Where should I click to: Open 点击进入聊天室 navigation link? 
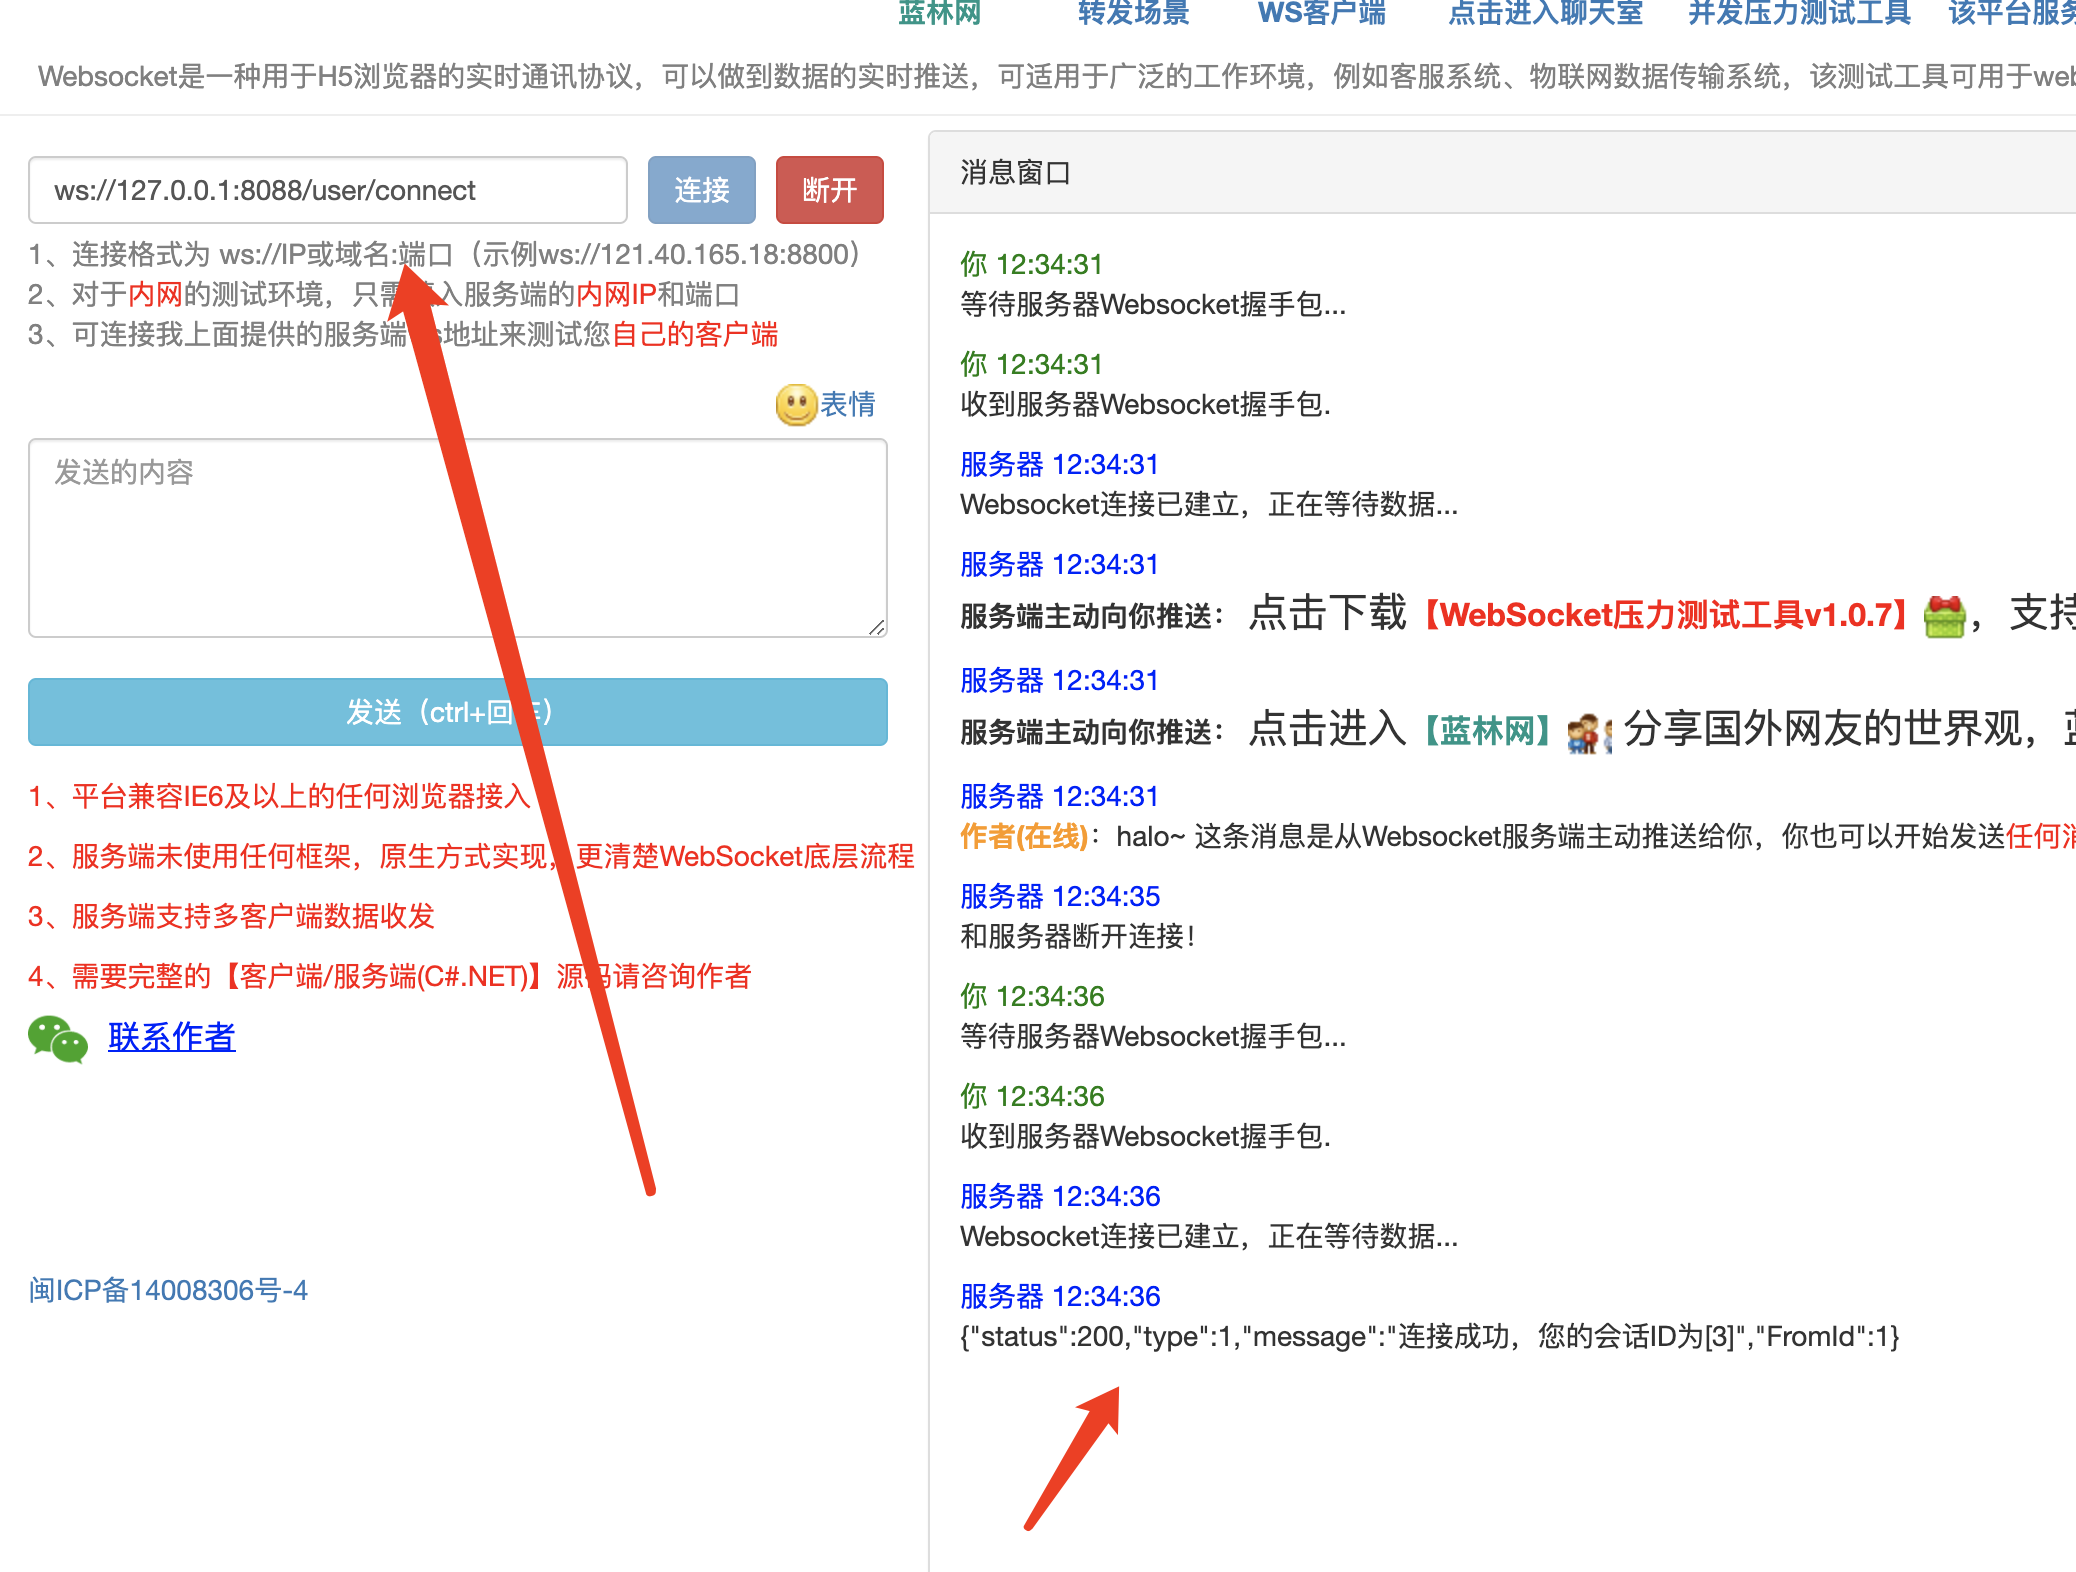pos(1545,13)
